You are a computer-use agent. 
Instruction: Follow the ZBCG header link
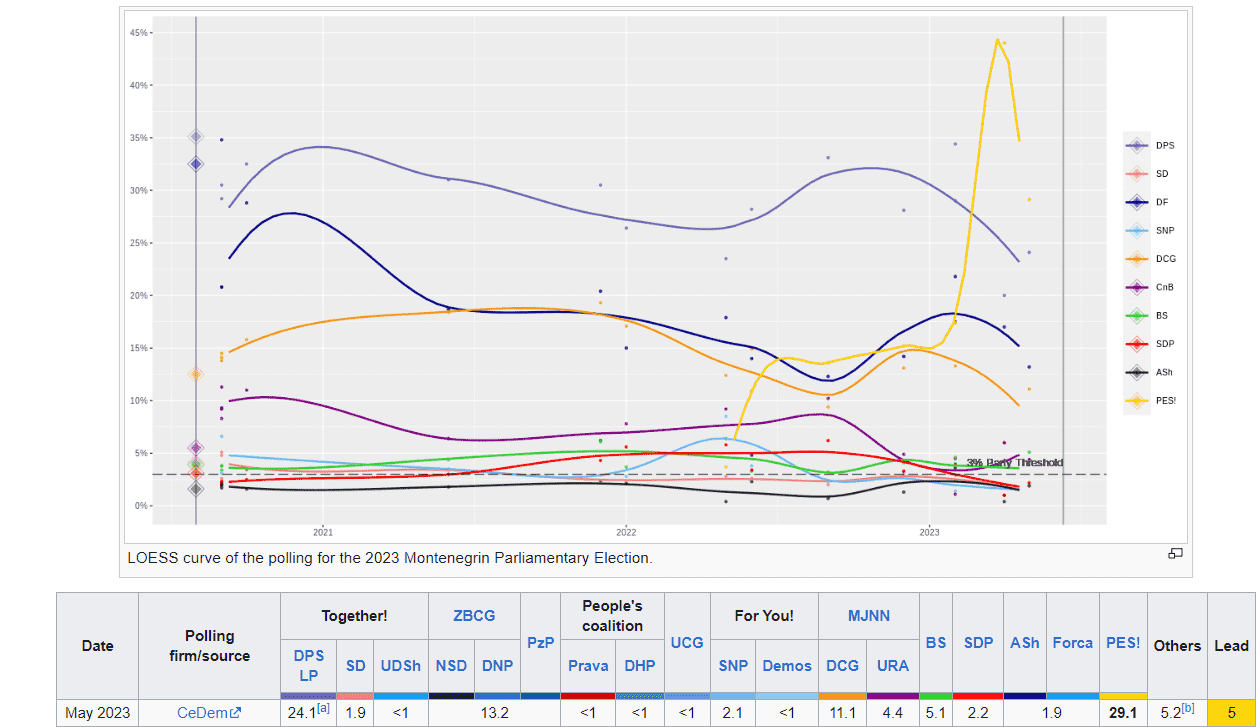click(474, 616)
